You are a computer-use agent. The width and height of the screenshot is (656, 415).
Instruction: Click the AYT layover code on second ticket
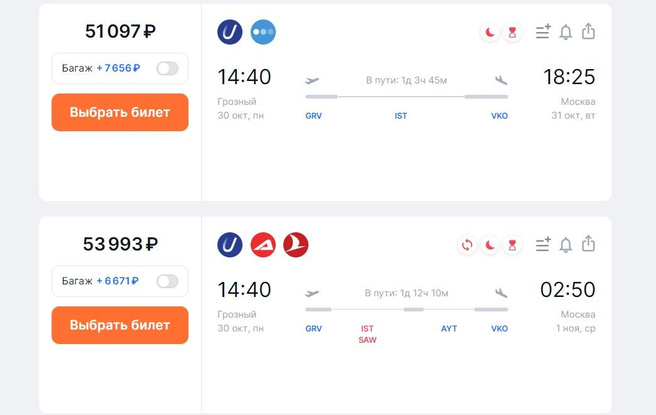[449, 328]
